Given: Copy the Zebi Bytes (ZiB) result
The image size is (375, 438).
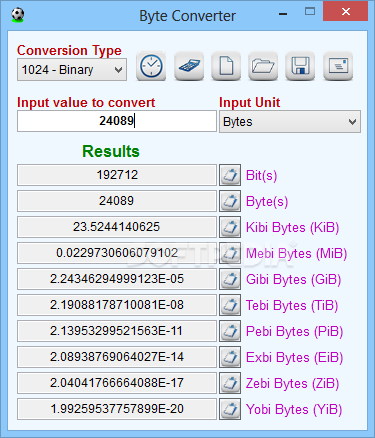Looking at the screenshot, I should (x=230, y=383).
